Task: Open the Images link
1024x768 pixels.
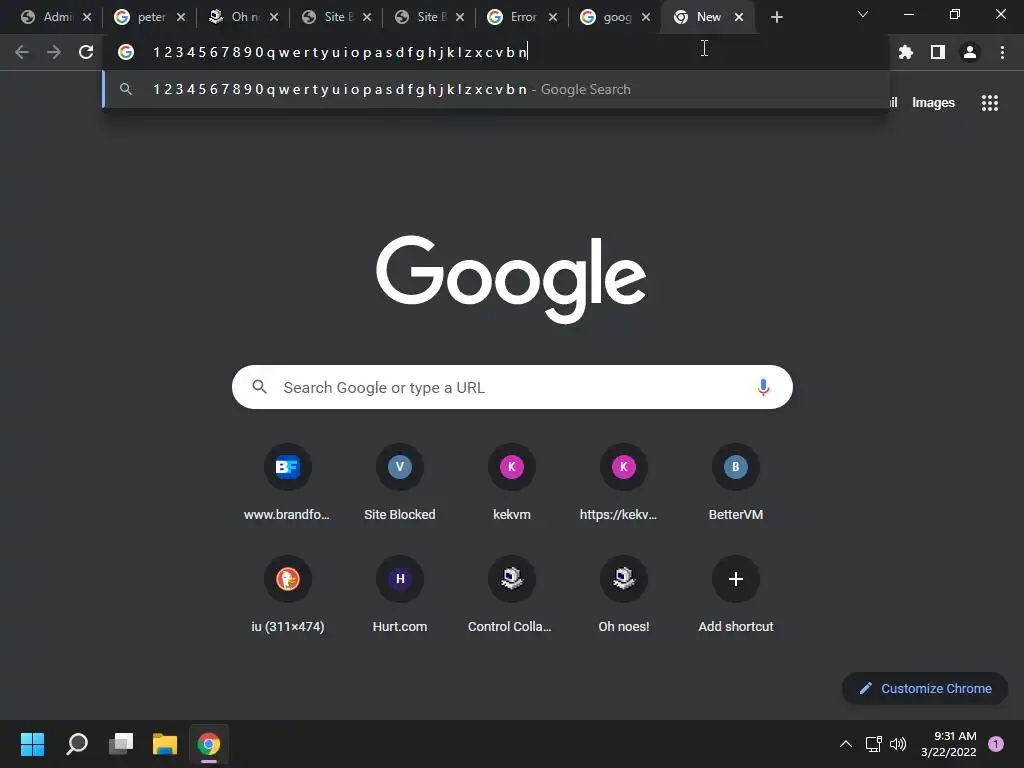Action: [x=933, y=103]
